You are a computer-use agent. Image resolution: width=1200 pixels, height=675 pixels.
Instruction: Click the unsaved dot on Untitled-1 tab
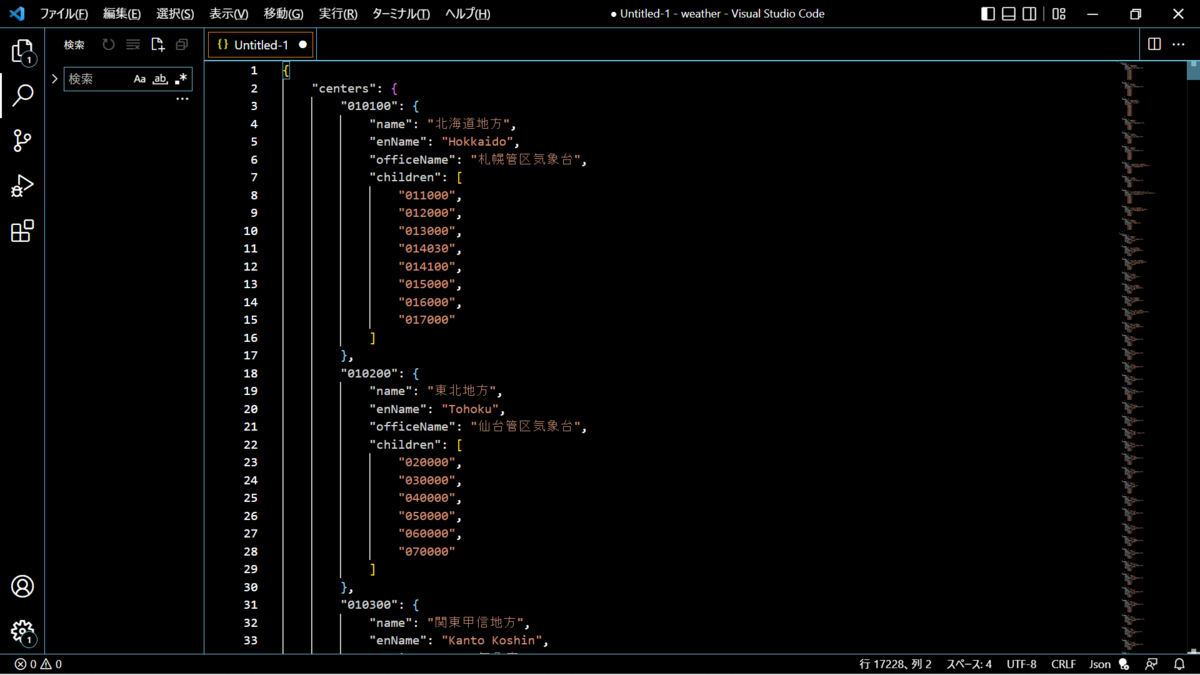tap(303, 45)
